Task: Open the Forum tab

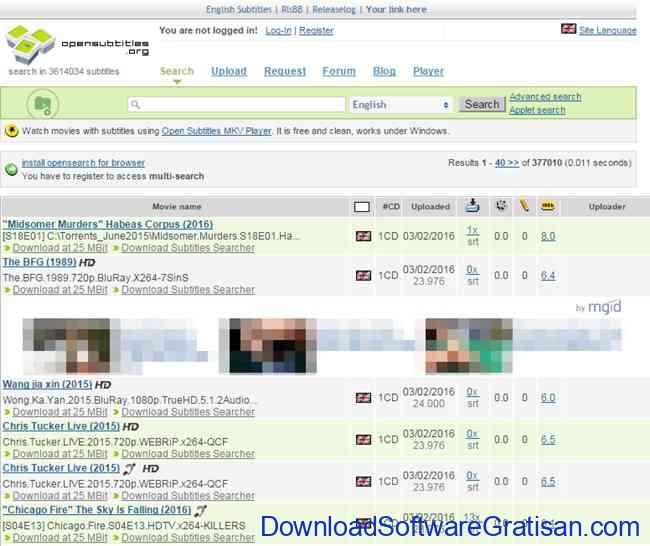Action: (339, 71)
